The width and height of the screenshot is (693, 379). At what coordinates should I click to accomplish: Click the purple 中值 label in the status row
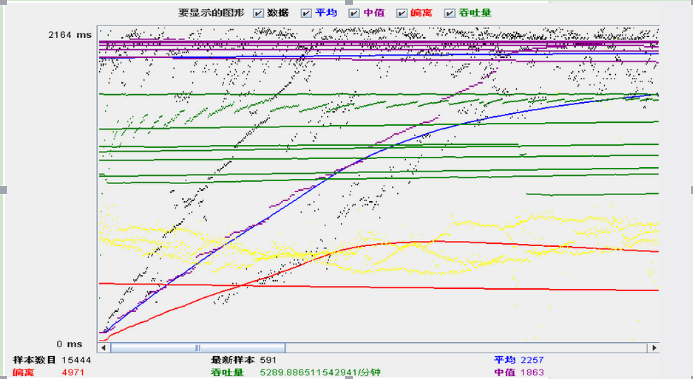(505, 372)
